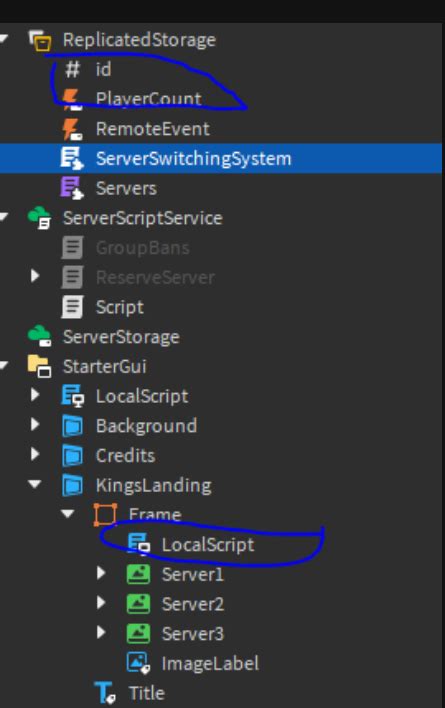The height and width of the screenshot is (708, 445).
Task: Click the icon of Frame's LocalScript
Action: coord(139,544)
